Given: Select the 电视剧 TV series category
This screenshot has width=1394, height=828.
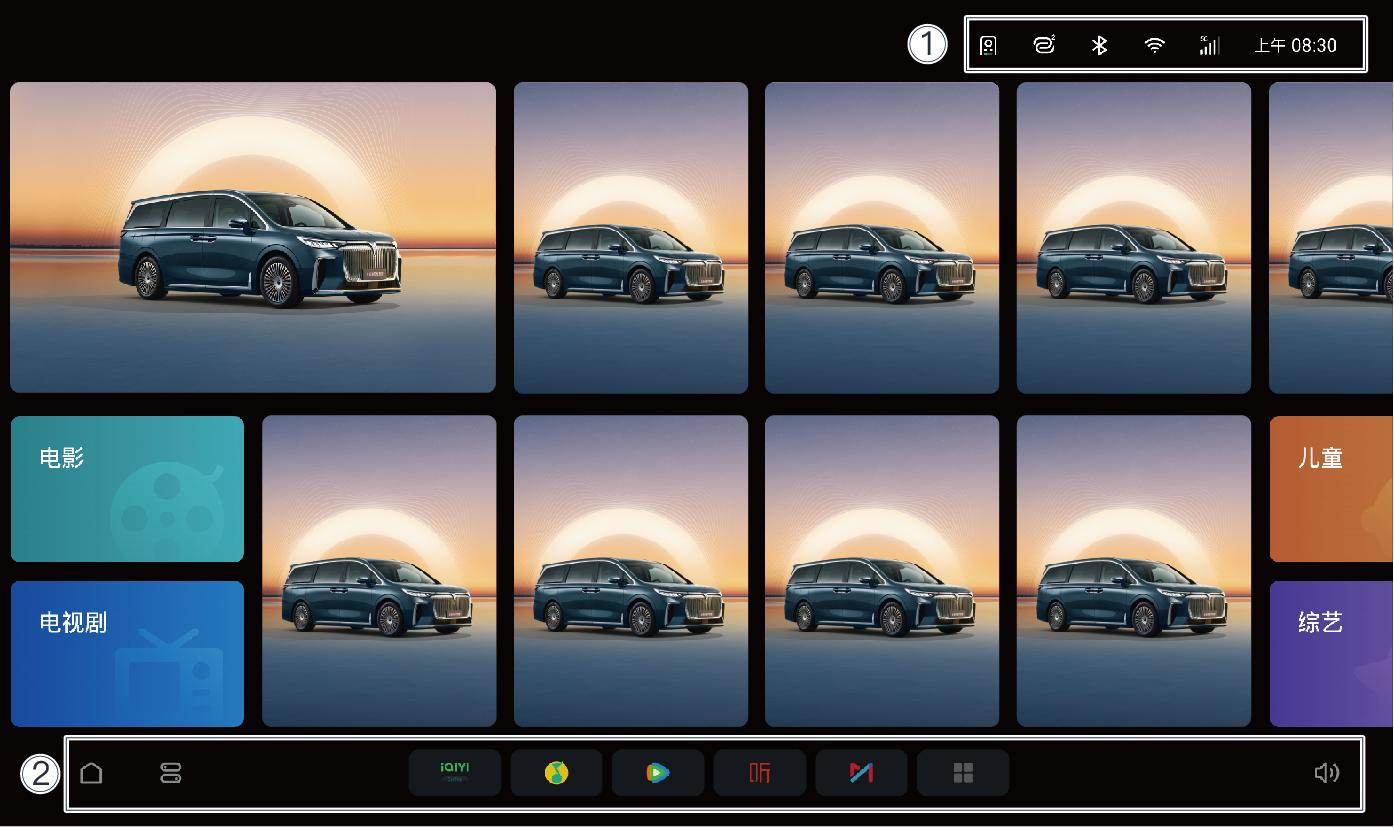Looking at the screenshot, I should click(127, 654).
